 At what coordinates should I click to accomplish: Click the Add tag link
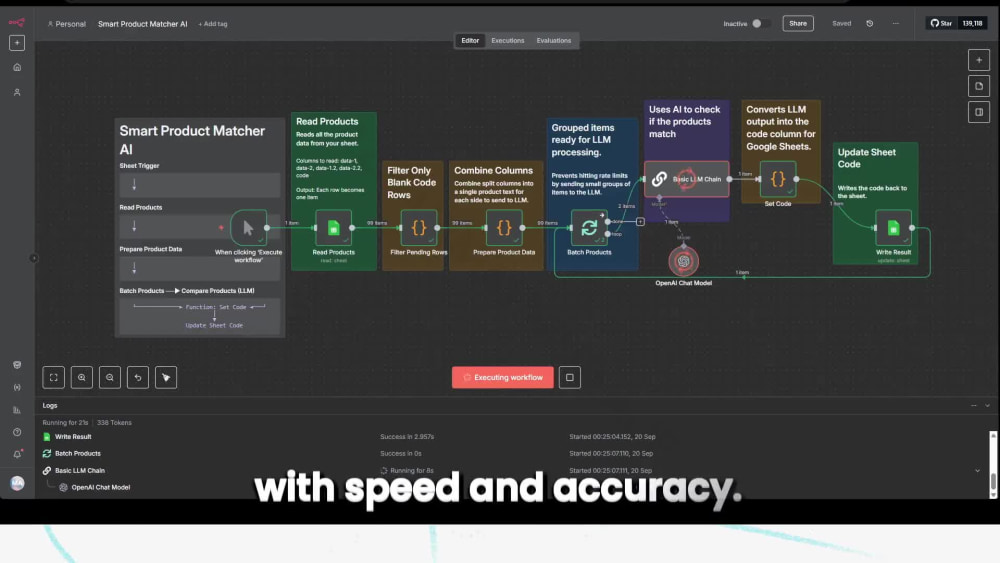coord(212,24)
